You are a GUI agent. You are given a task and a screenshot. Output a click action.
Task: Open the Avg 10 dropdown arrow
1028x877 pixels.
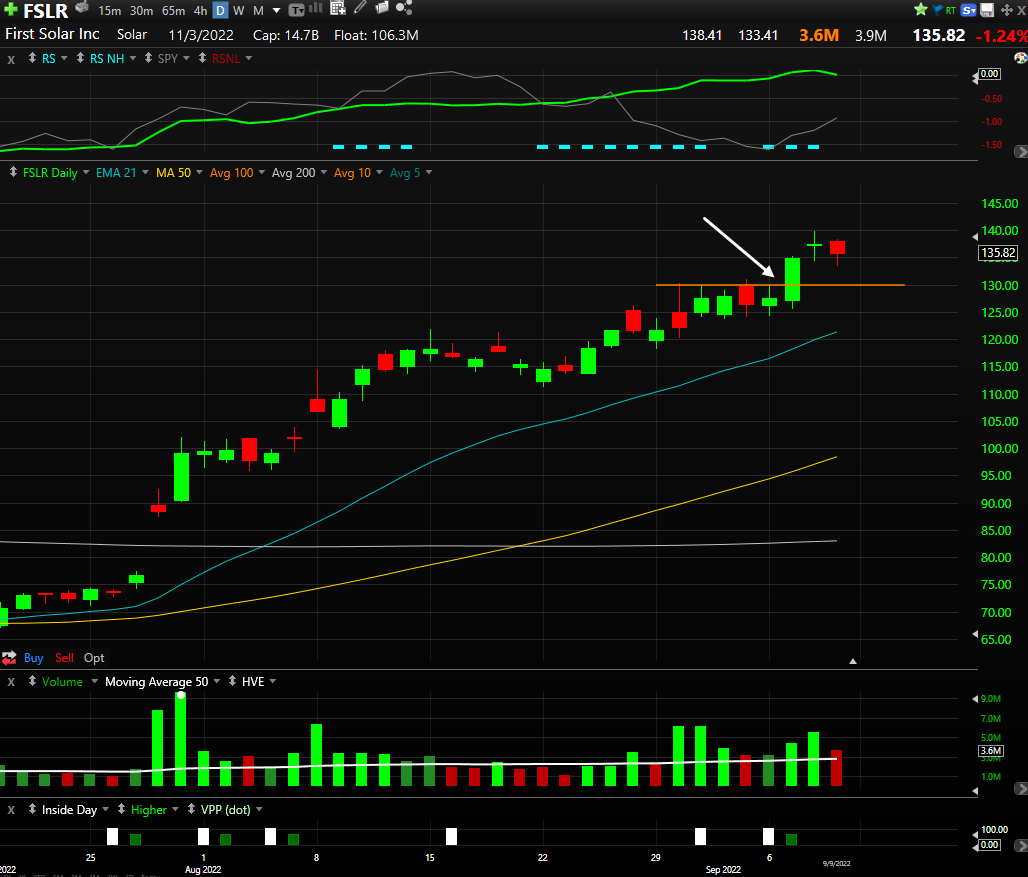tap(380, 172)
